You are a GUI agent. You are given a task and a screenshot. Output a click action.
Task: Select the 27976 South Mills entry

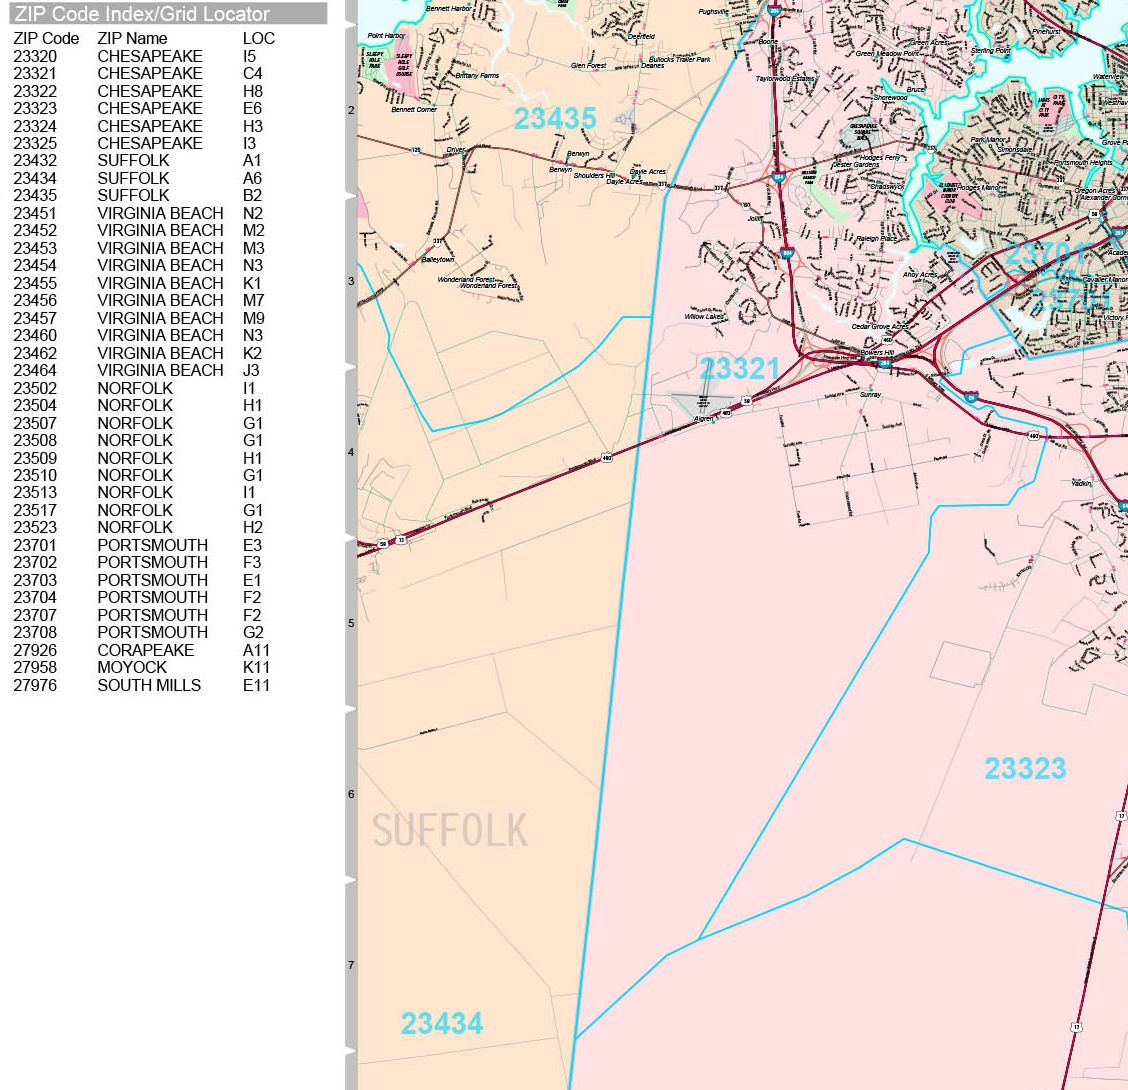pyautogui.click(x=144, y=685)
